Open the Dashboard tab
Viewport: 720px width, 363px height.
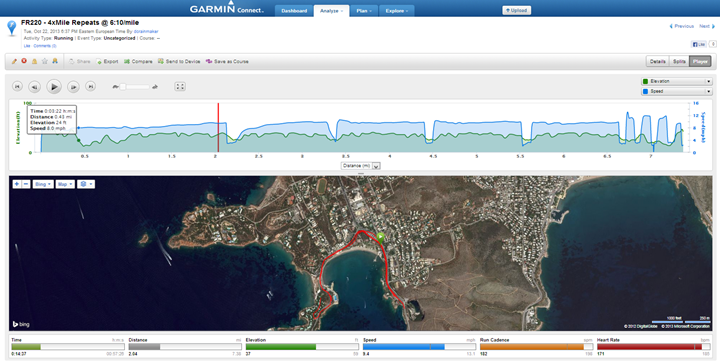294,11
